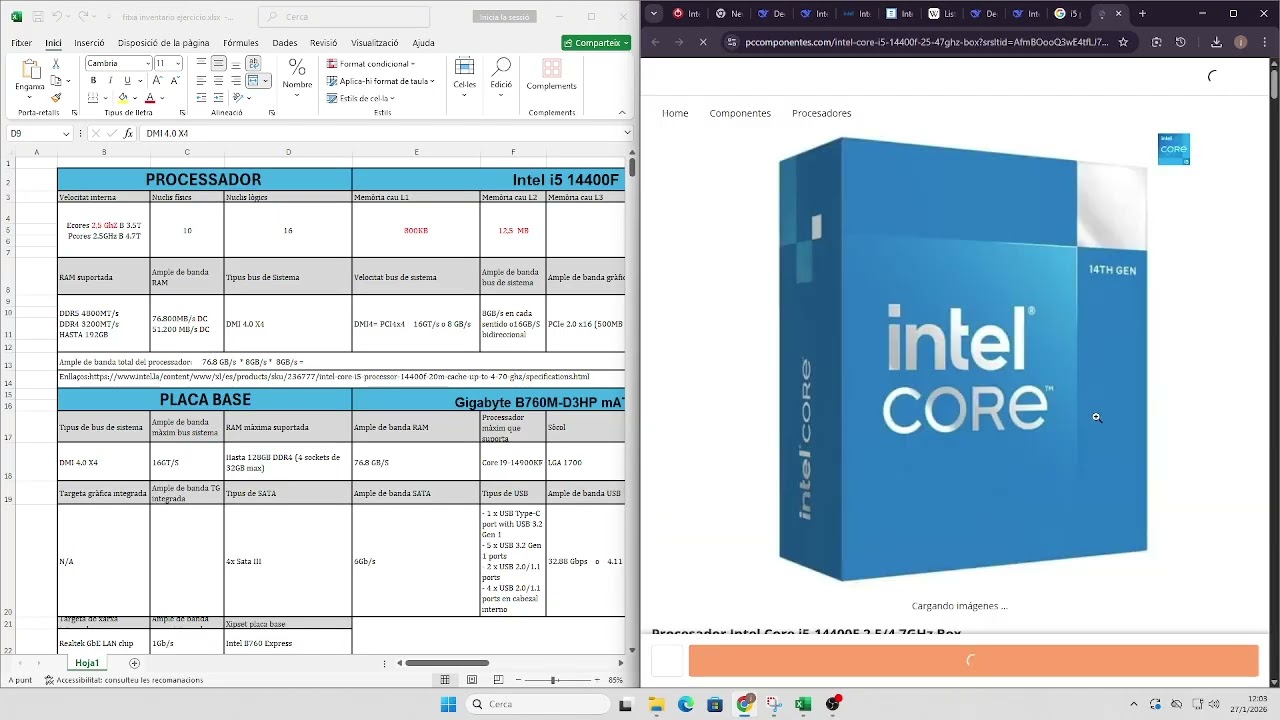Center text horizontally in Excel
Image resolution: width=1280 pixels, height=720 pixels.
218,80
